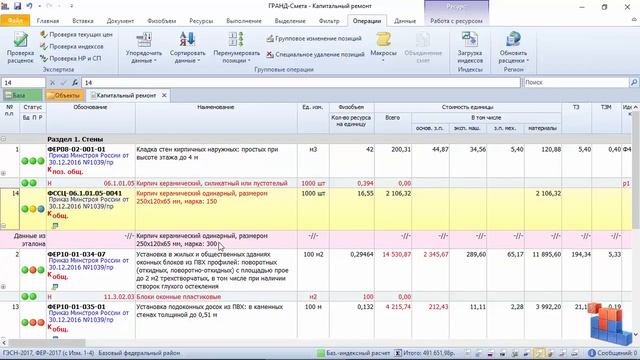Viewport: 640px width, 360px height.
Task: Run Проверка НР и СП
Action: [71, 58]
